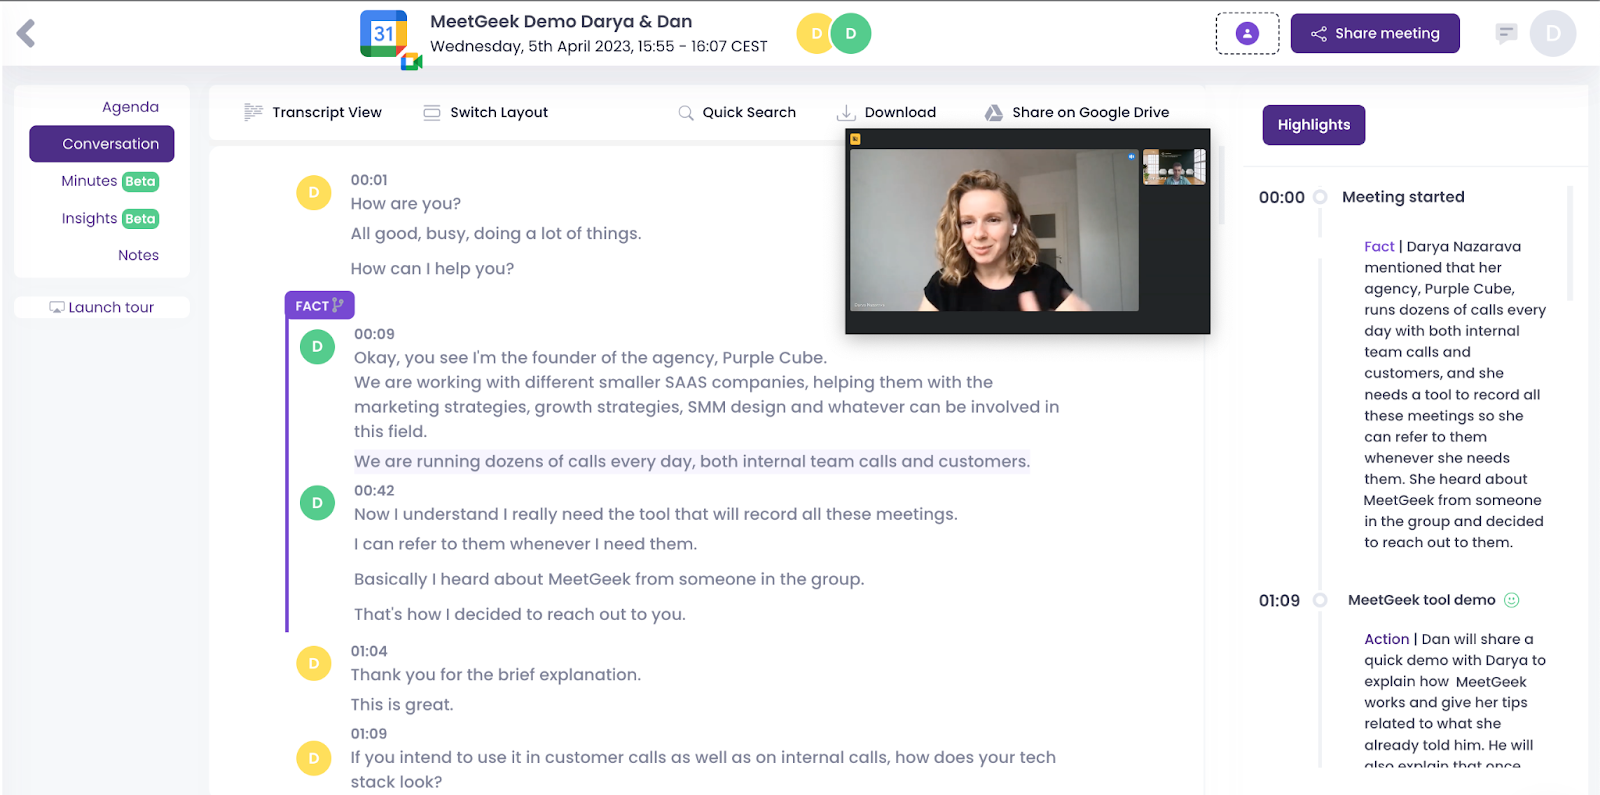Share on Google Drive
The height and width of the screenshot is (795, 1600).
[x=1077, y=113]
